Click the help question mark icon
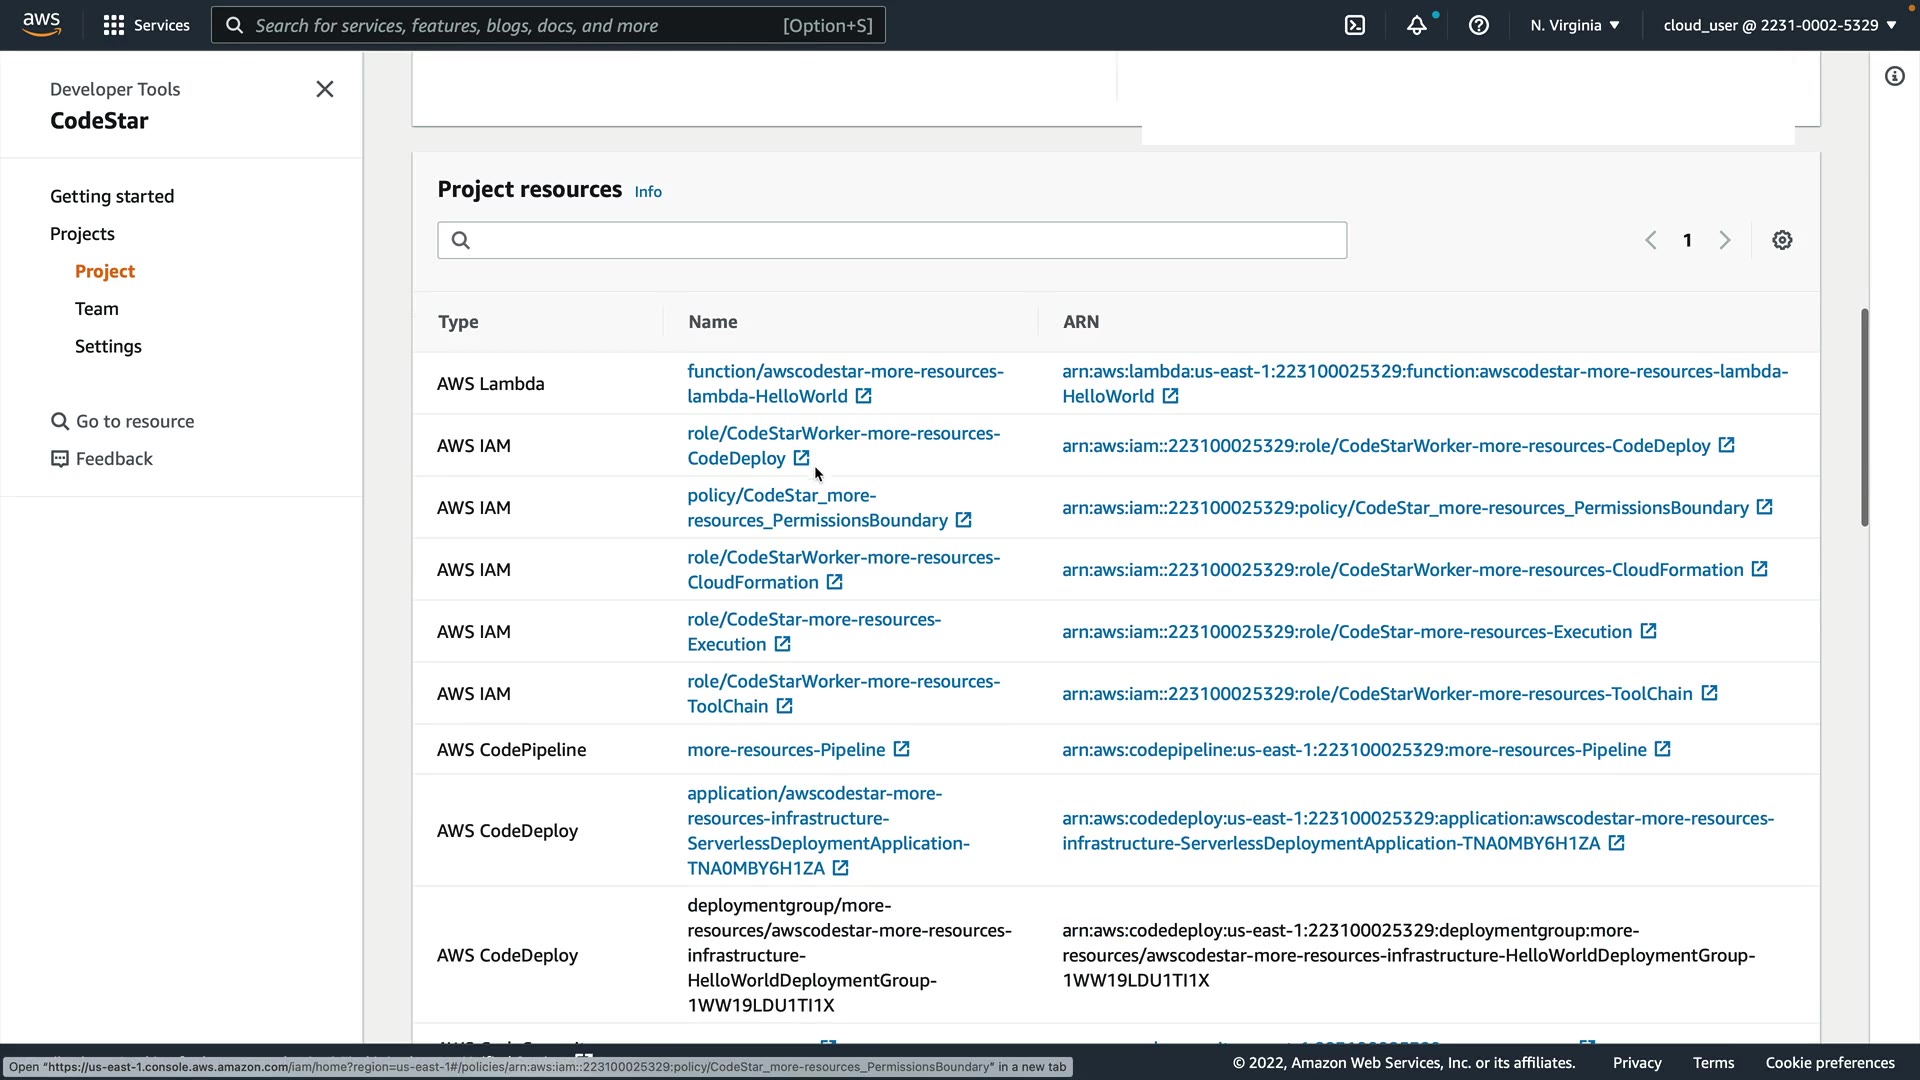 coord(1479,25)
